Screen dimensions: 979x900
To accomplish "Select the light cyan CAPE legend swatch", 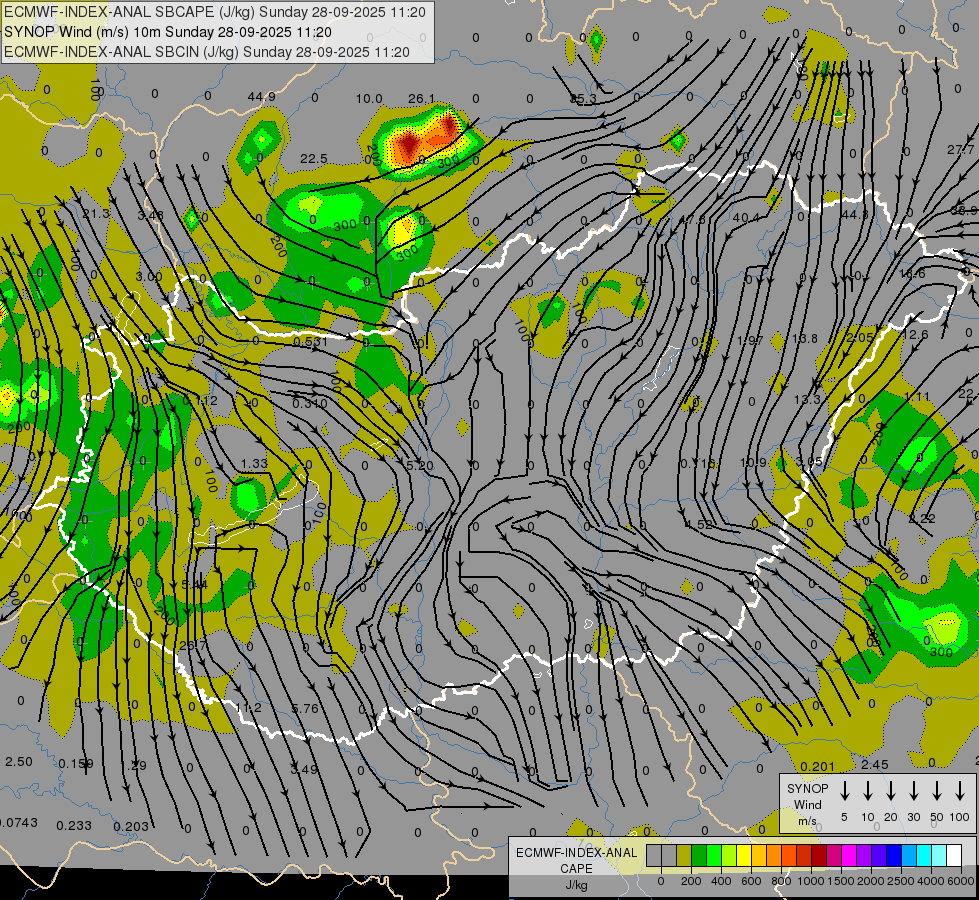I will 938,856.
